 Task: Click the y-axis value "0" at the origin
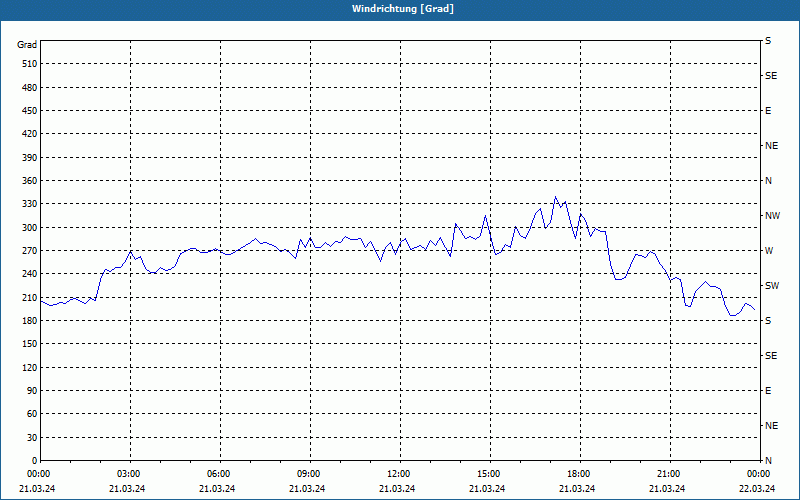[35, 461]
